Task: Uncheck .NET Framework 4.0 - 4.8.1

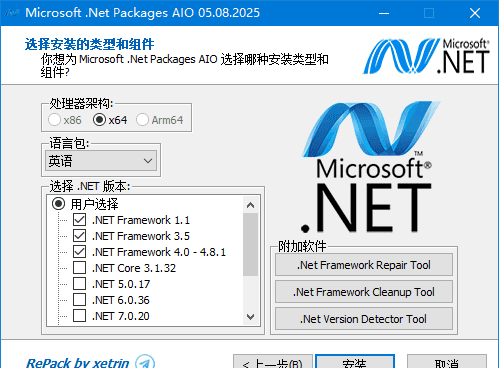Action: tap(79, 252)
